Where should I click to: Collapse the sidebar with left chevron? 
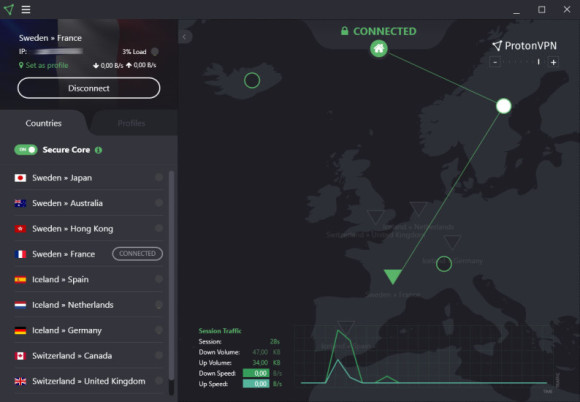185,37
